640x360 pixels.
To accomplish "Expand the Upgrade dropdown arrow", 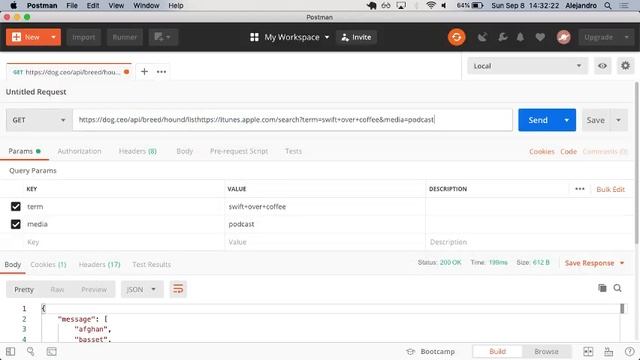I will [x=627, y=37].
